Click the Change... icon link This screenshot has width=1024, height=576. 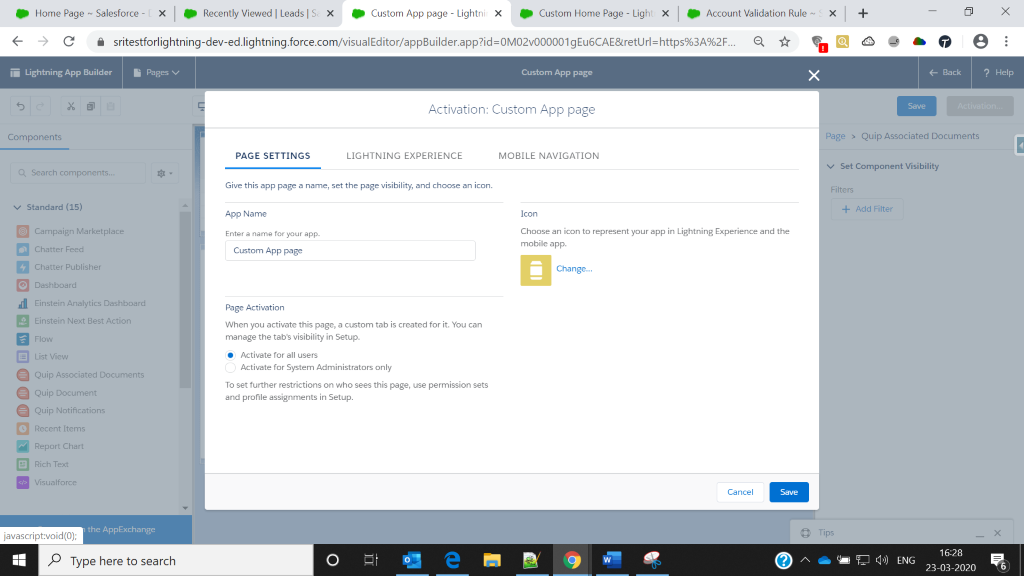(x=574, y=269)
